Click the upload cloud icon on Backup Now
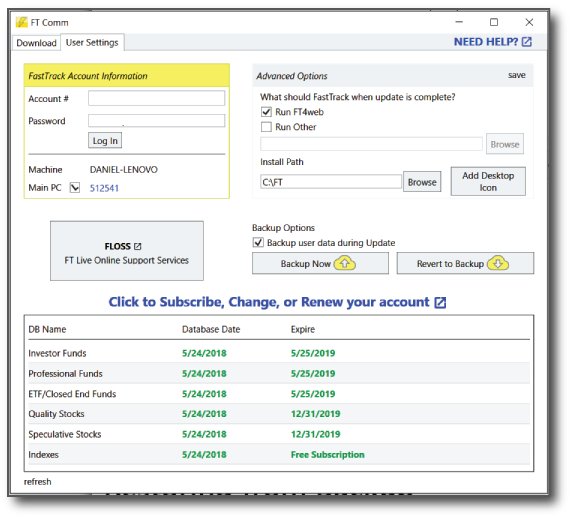571x517 pixels. [344, 263]
